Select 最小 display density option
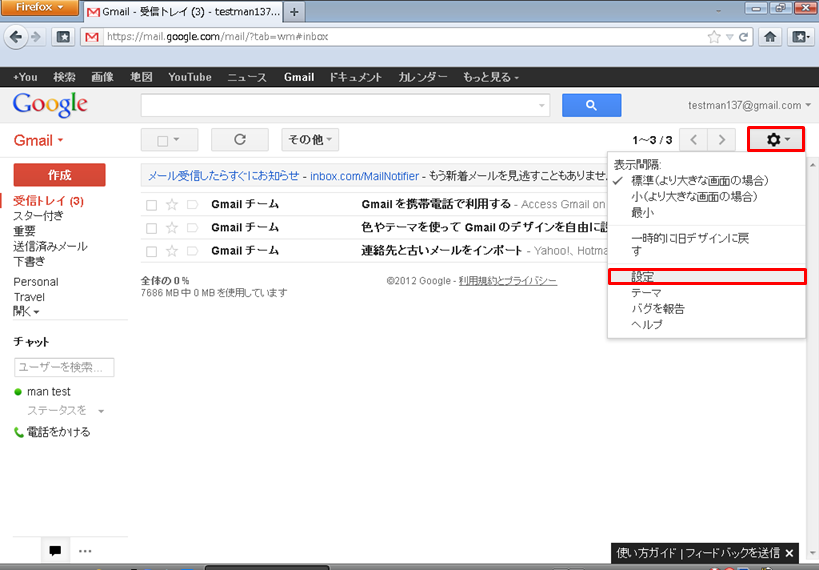 (642, 212)
